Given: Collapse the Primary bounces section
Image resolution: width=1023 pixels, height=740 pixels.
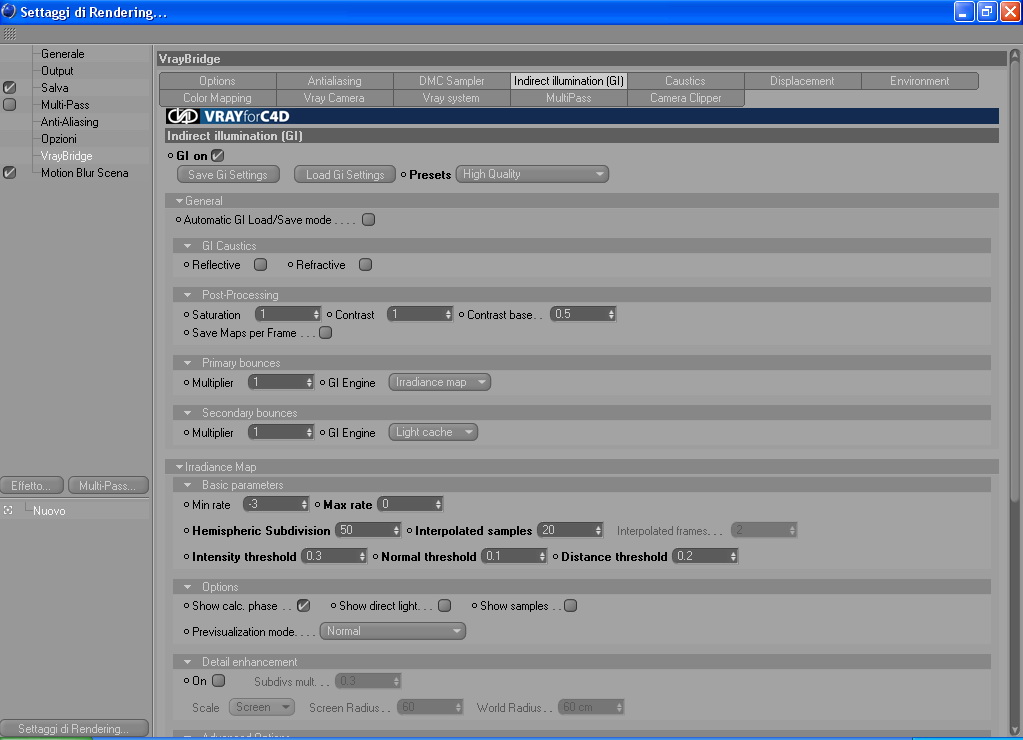Looking at the screenshot, I should [x=188, y=363].
